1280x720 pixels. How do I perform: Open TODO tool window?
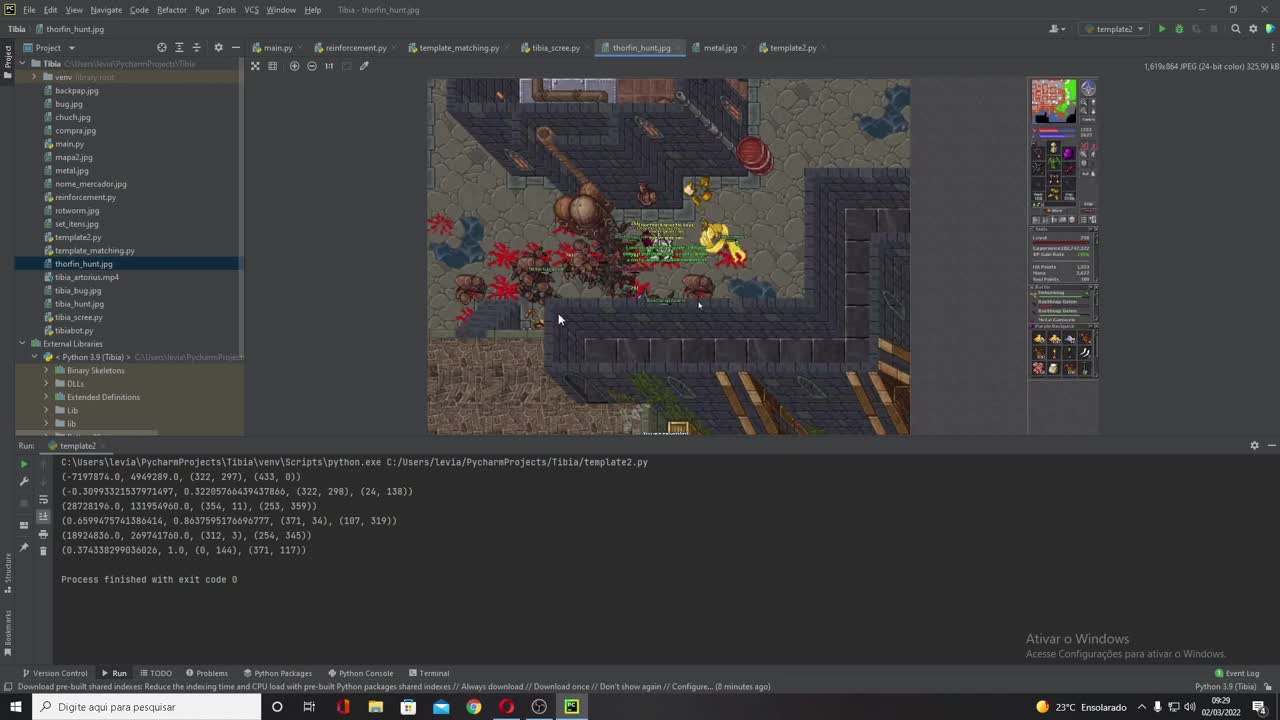click(x=156, y=673)
